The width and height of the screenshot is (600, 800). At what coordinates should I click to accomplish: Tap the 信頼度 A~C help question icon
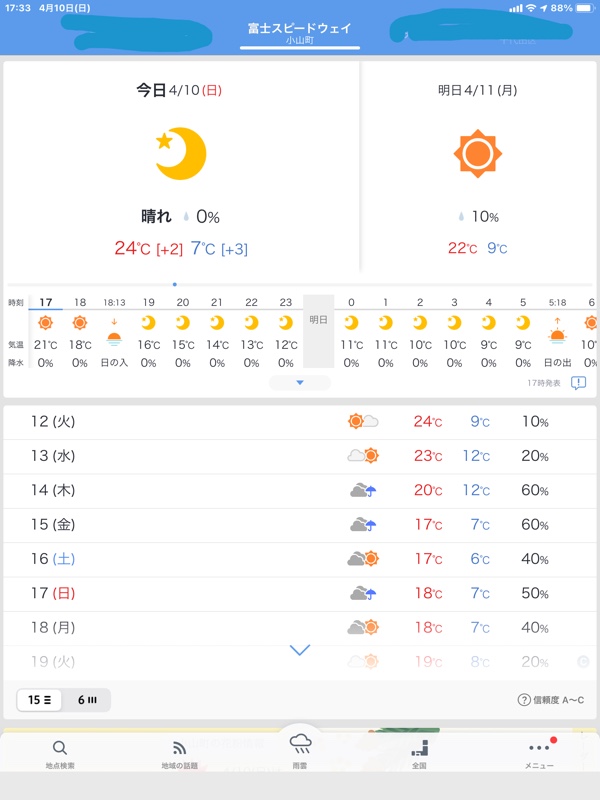524,700
